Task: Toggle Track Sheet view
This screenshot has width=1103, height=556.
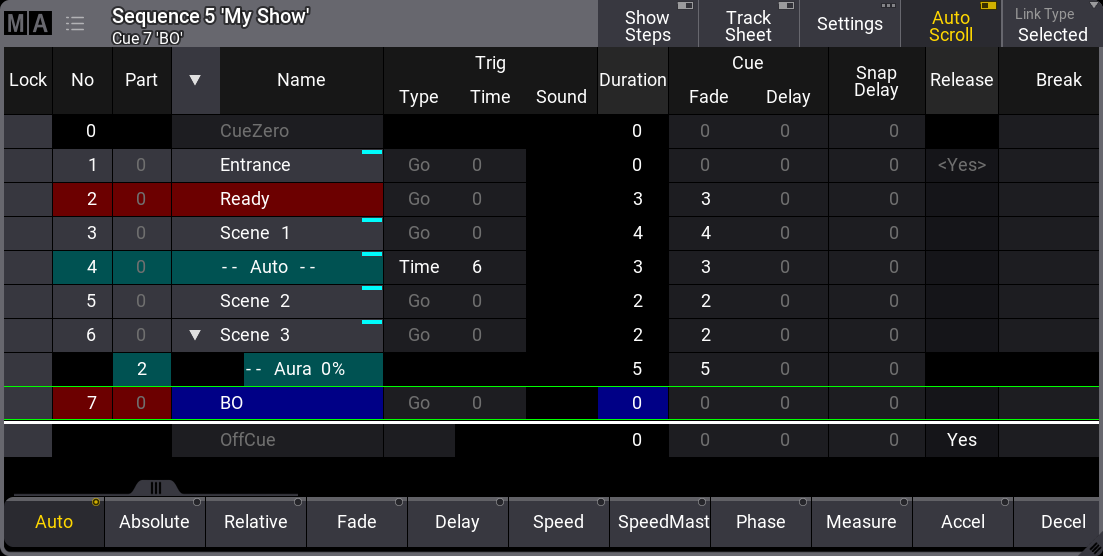Action: point(748,25)
